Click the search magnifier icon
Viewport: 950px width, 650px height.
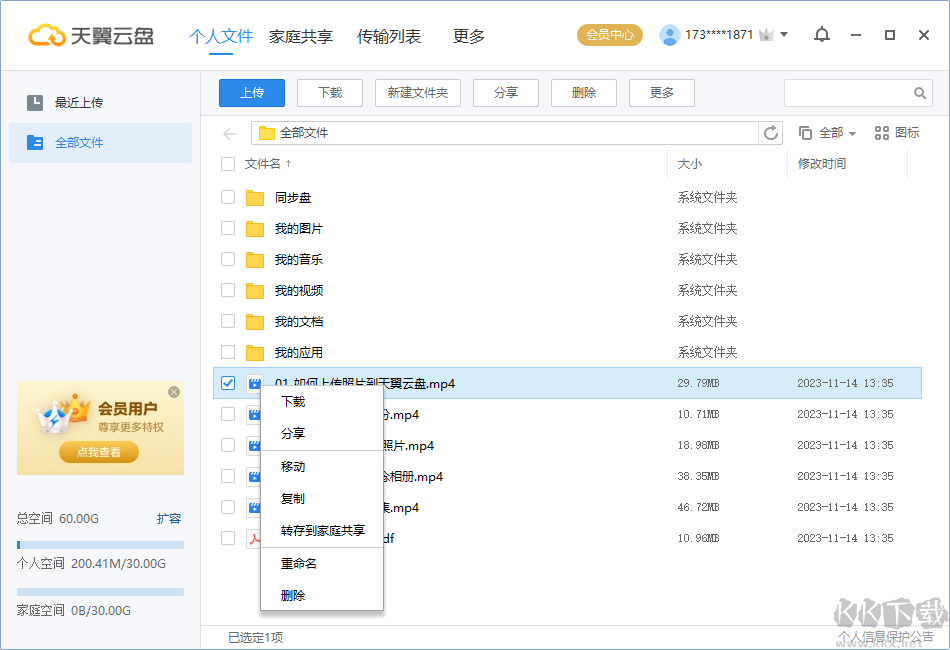(919, 92)
